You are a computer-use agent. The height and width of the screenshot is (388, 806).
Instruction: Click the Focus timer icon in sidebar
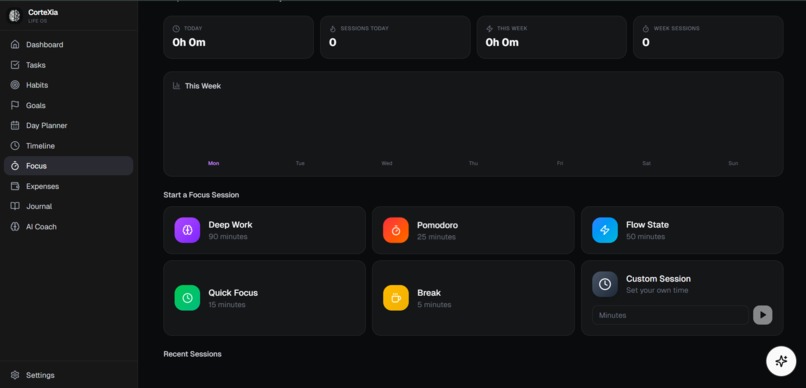click(15, 165)
